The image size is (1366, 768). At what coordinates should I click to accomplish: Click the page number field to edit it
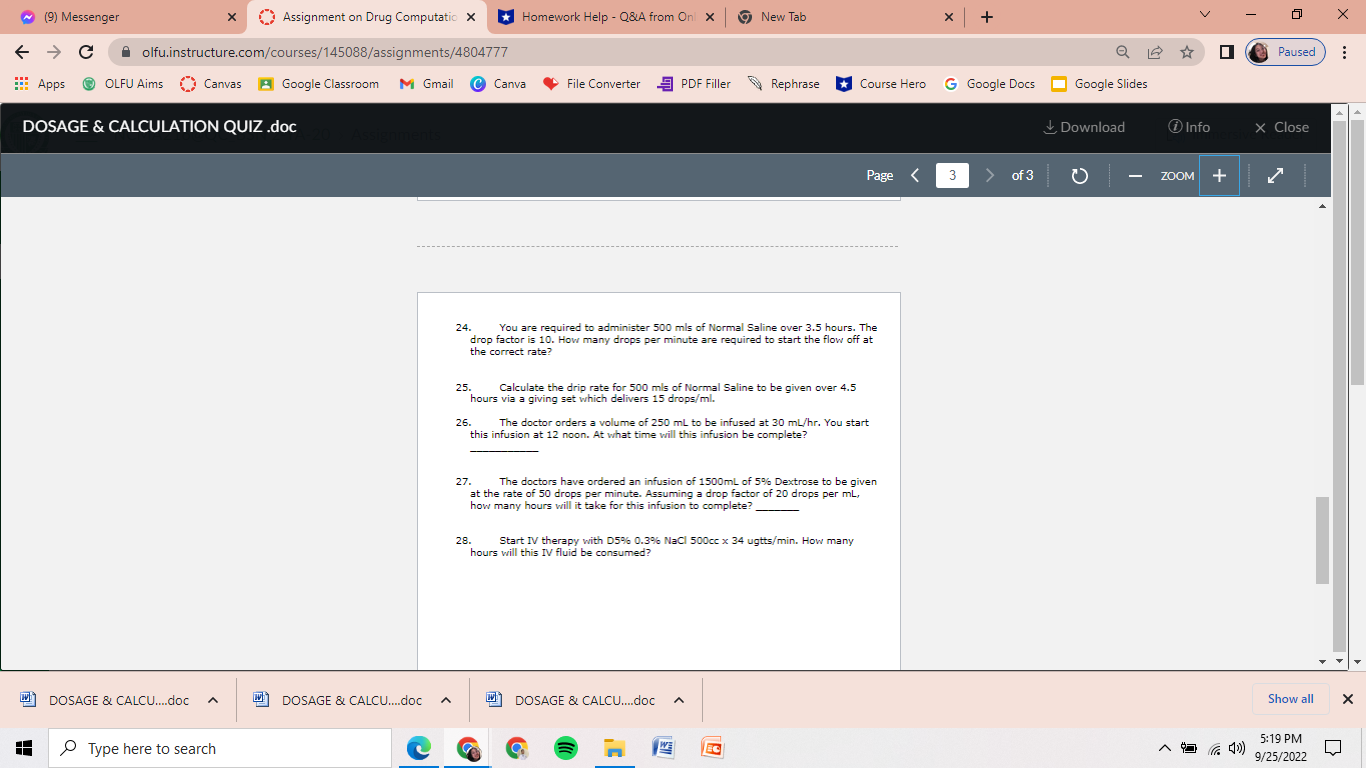tap(951, 175)
